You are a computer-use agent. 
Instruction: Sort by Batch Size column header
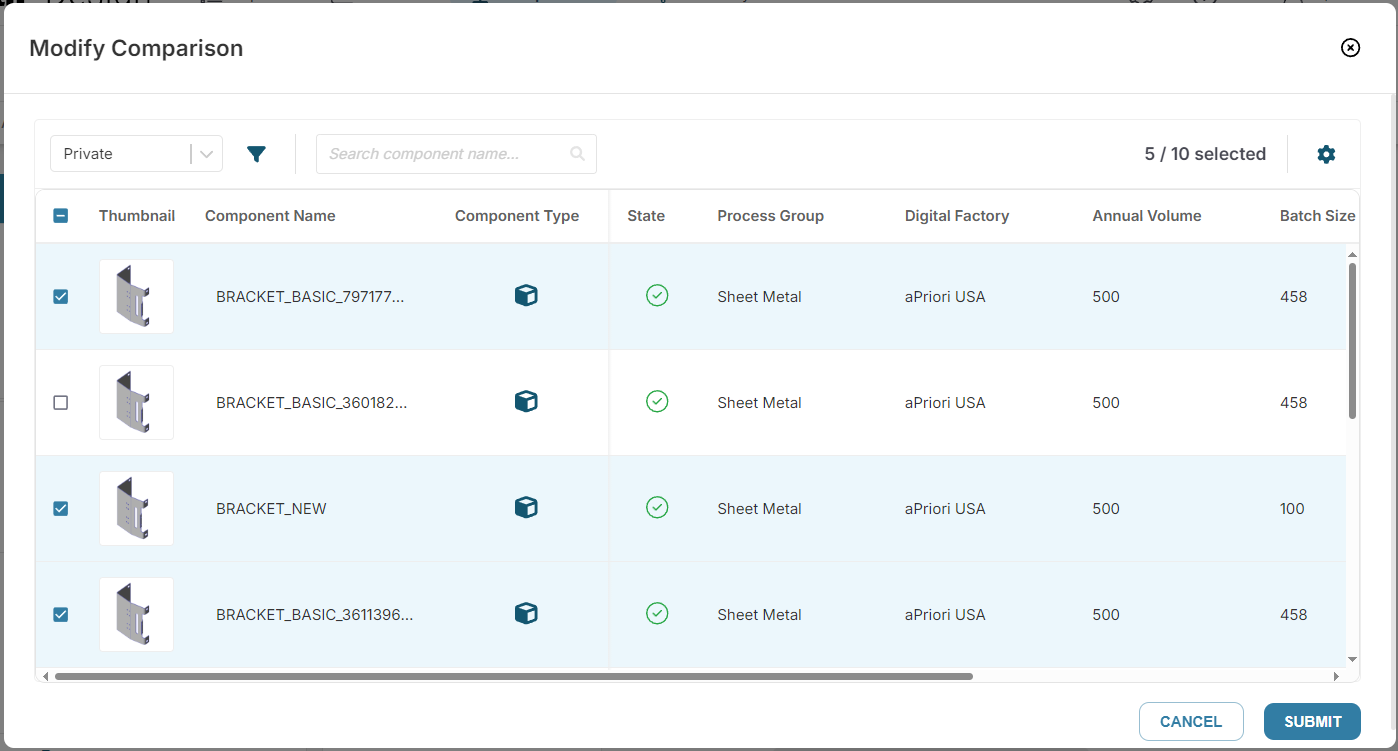[1318, 216]
